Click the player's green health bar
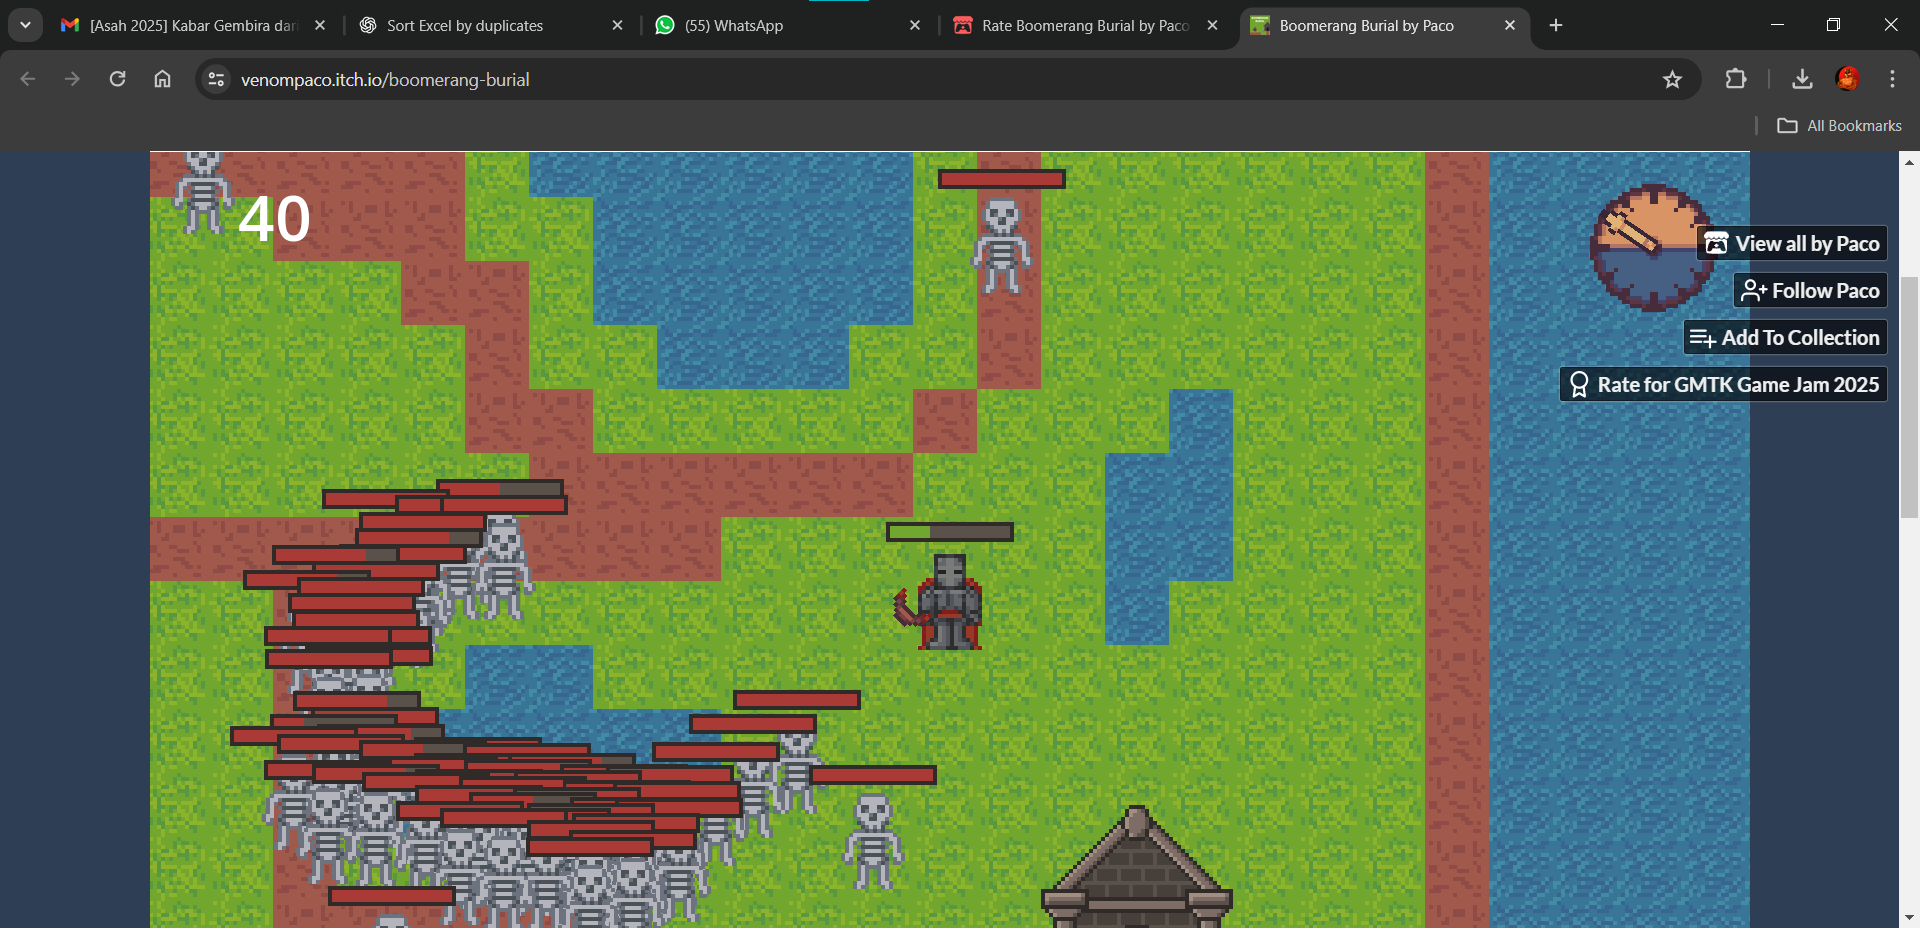 [x=950, y=532]
